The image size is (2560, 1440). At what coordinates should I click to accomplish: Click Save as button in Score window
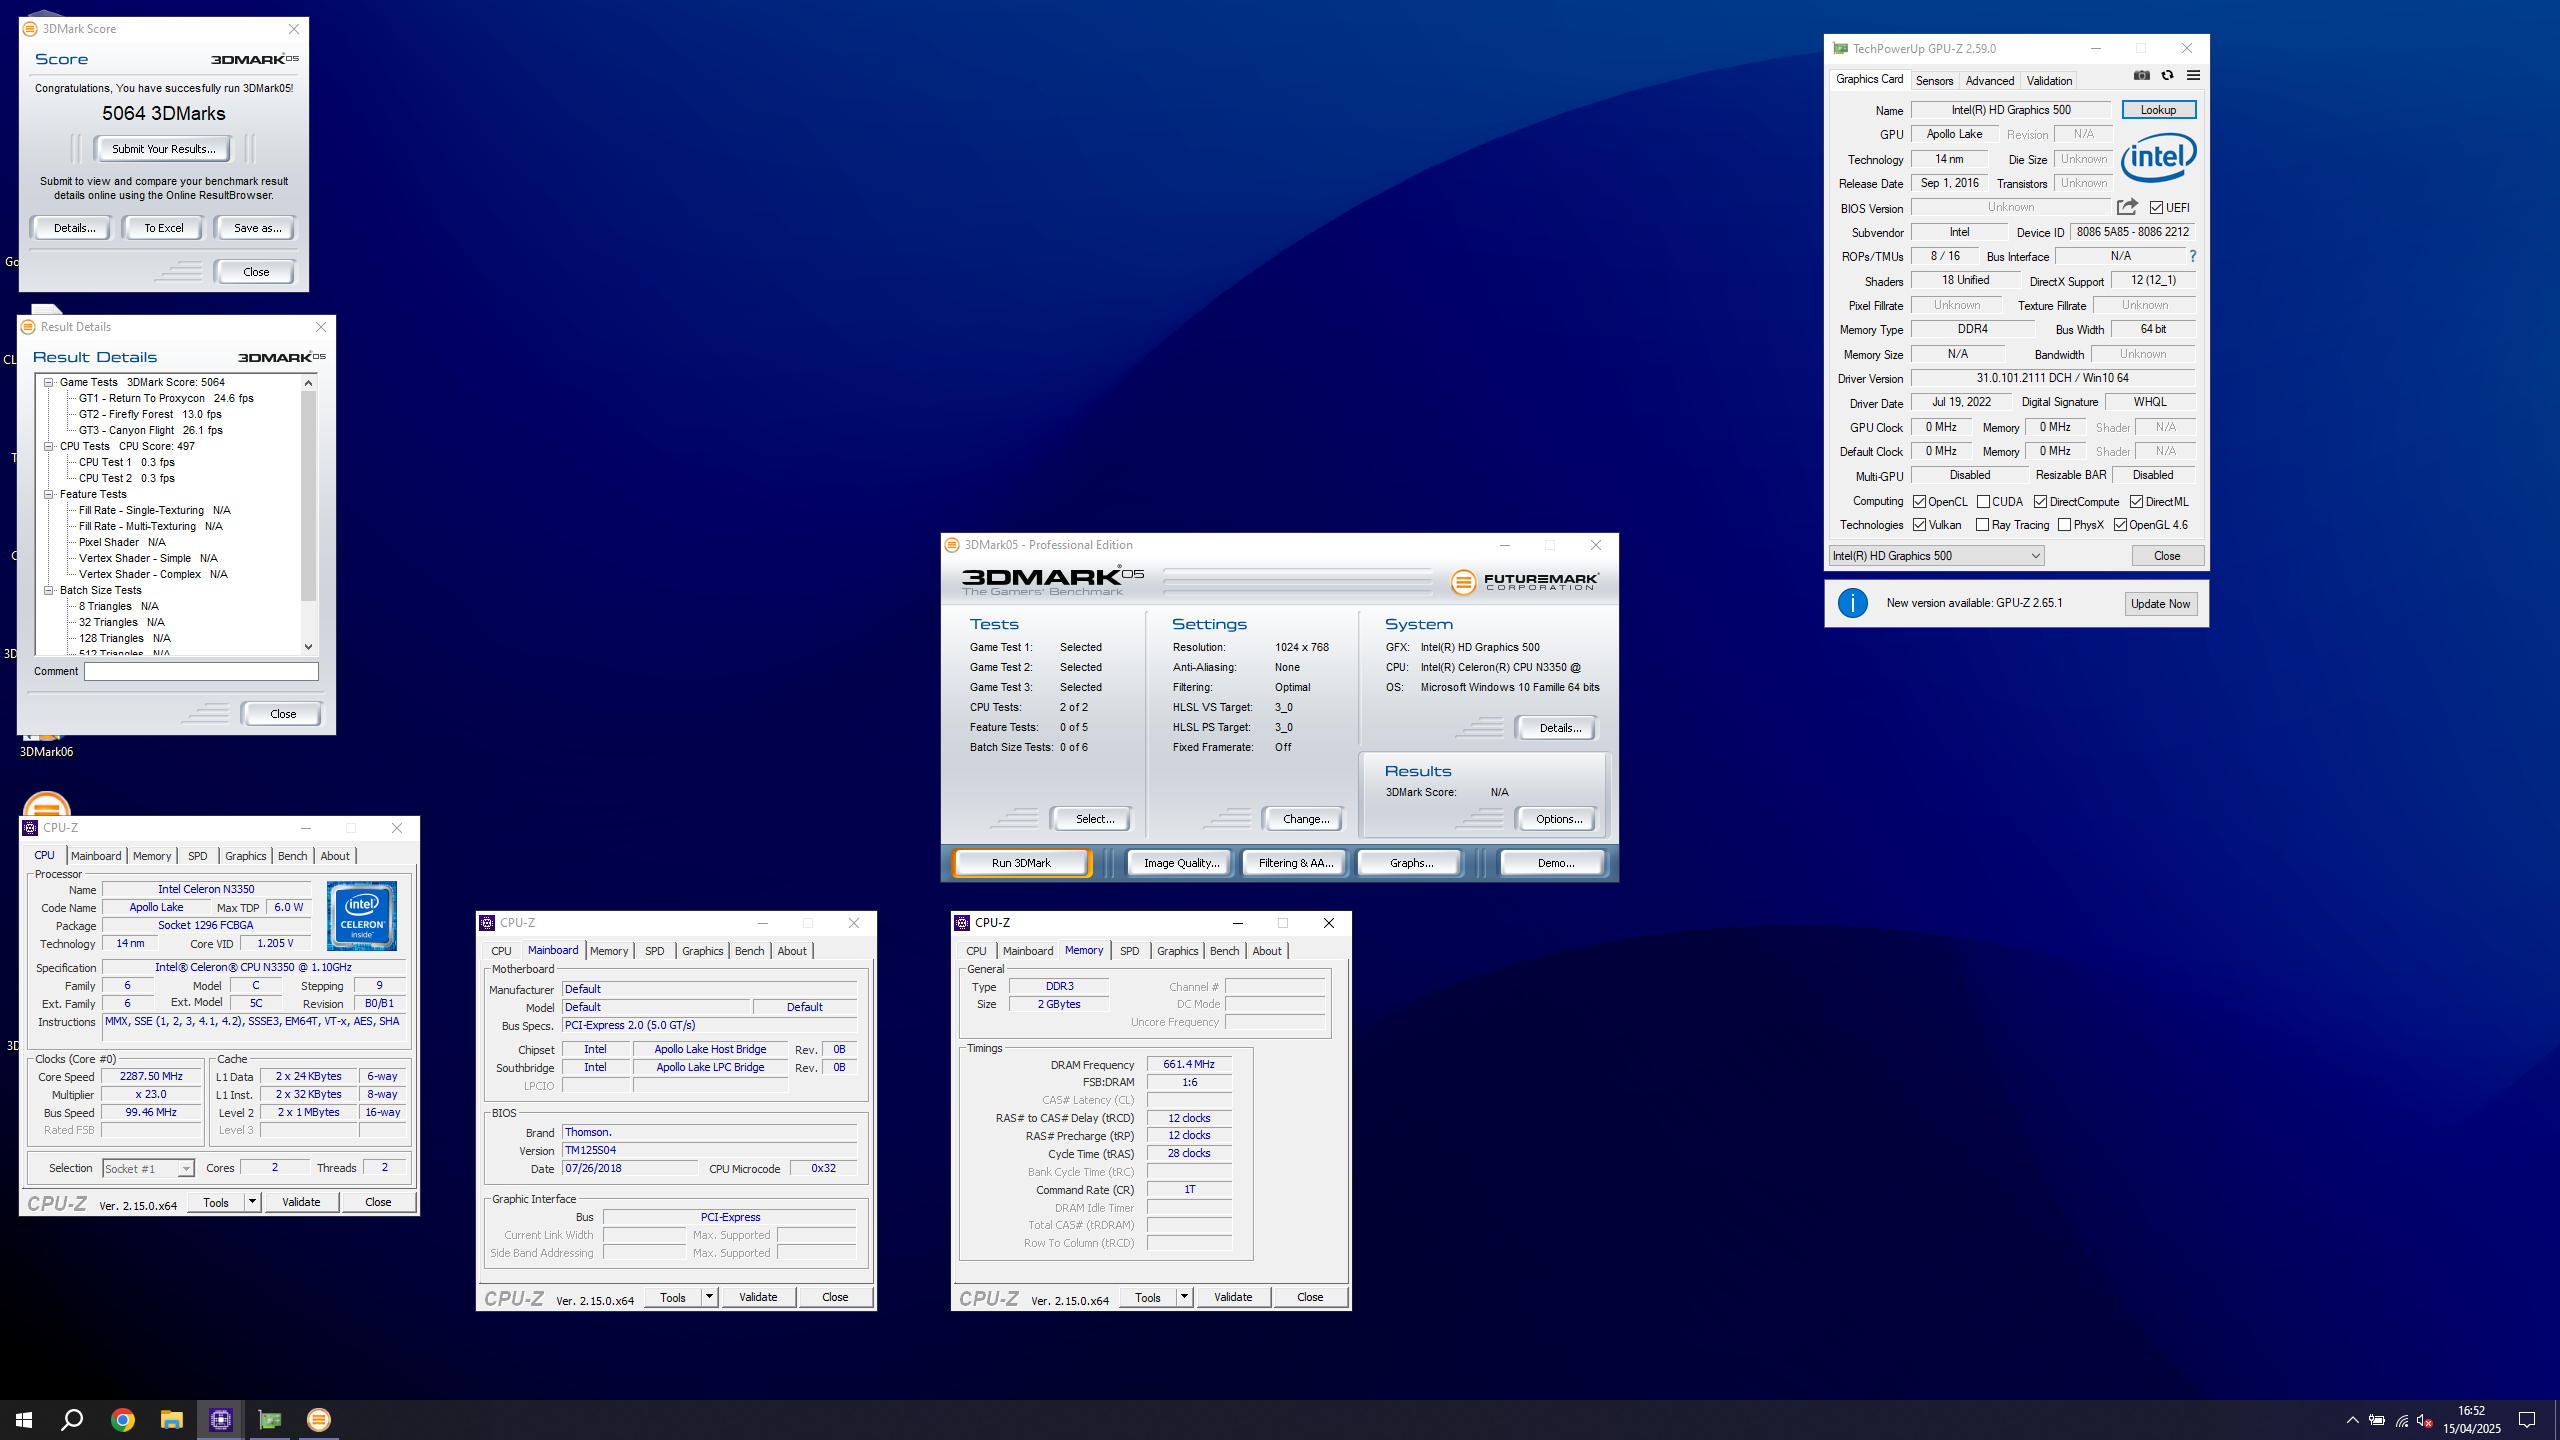(257, 228)
